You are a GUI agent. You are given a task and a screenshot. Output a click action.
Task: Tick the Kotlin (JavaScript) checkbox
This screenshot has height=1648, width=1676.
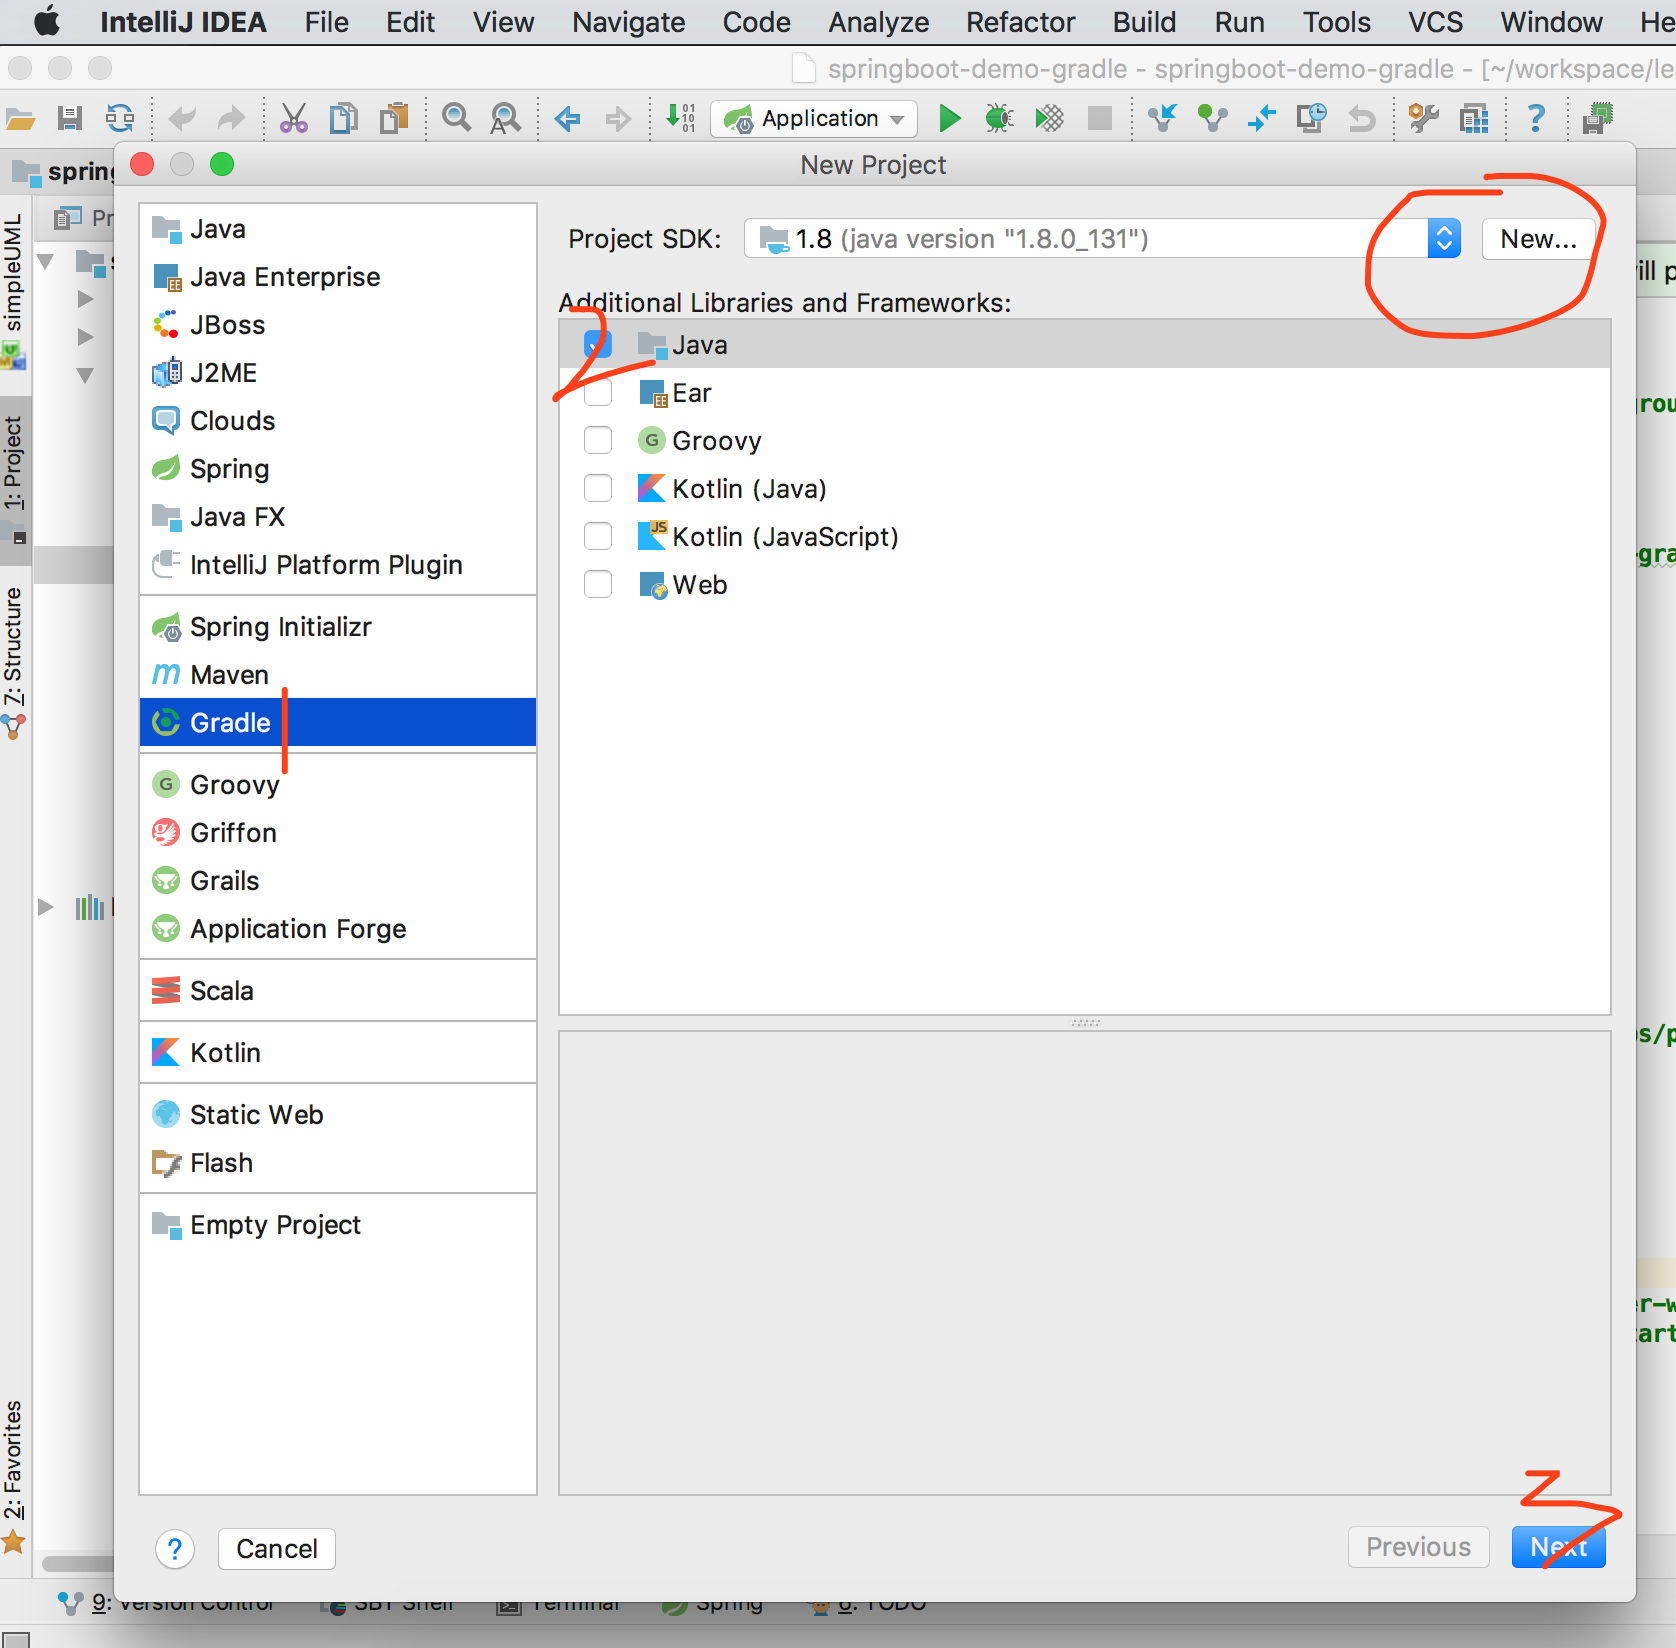(x=598, y=536)
